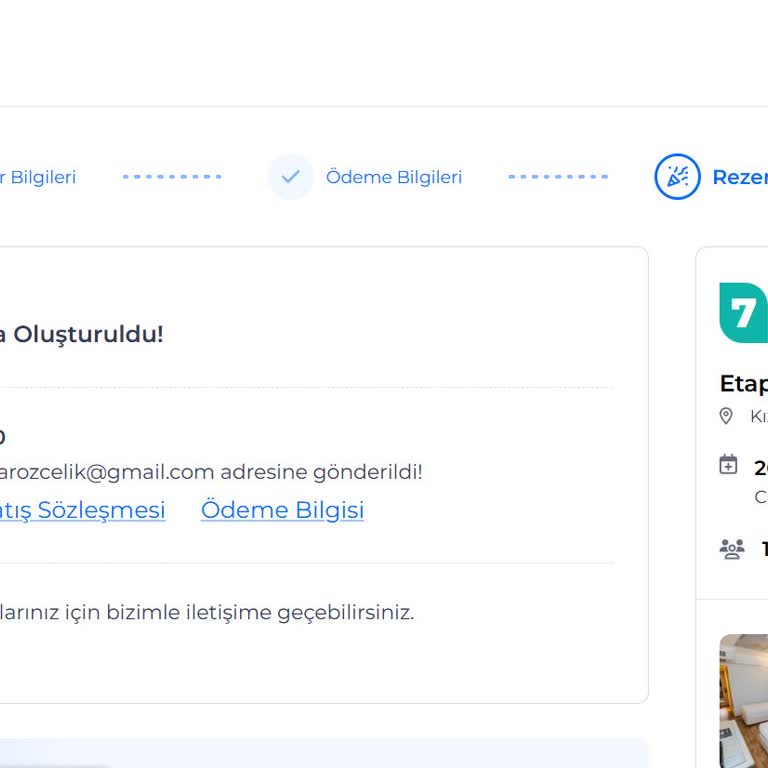Select the Ödeme Bilgileri step label

[394, 177]
